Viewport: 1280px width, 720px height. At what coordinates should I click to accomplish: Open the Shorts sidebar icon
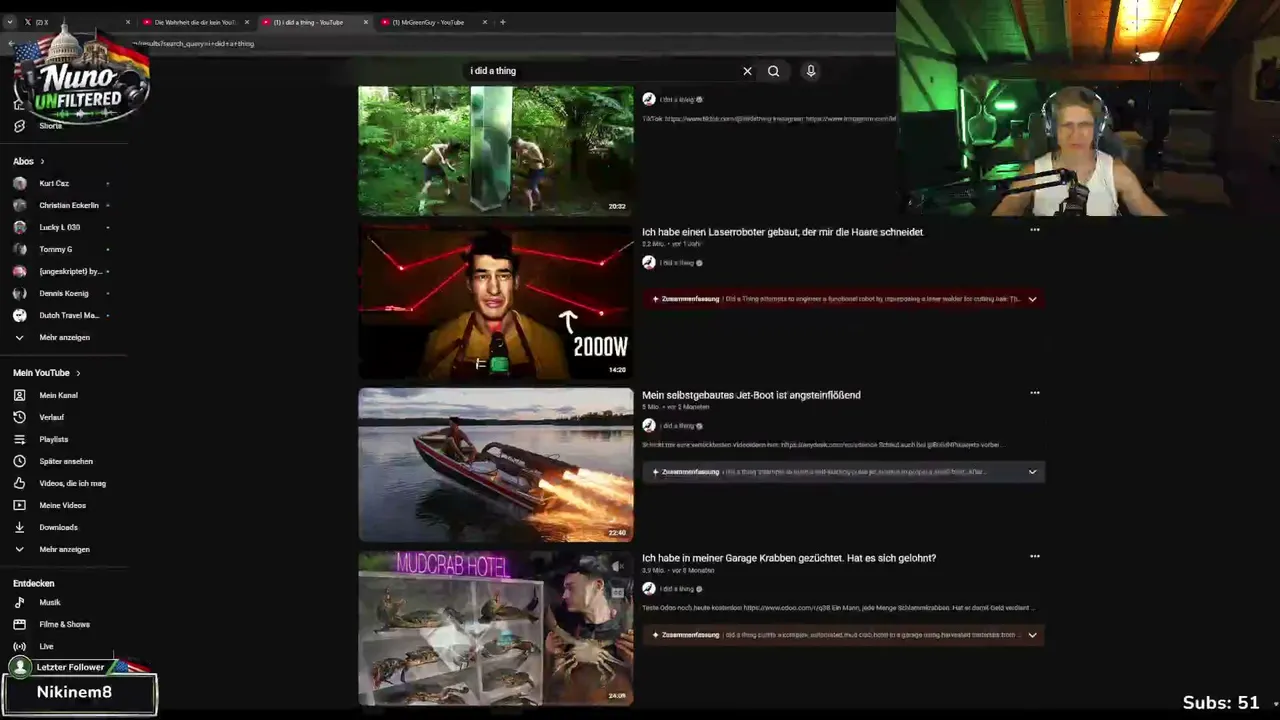[19, 126]
